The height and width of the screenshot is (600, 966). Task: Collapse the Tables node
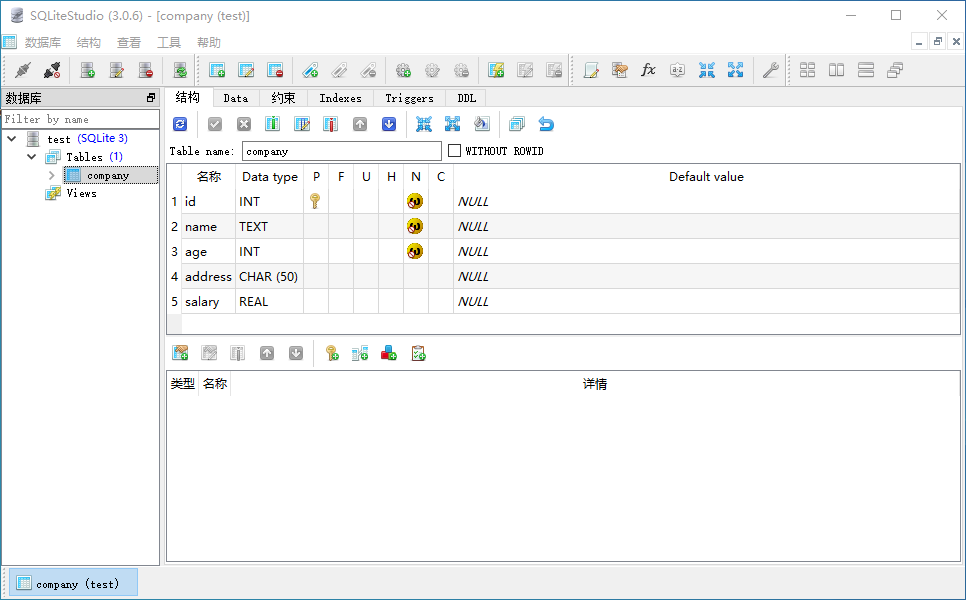tap(31, 157)
